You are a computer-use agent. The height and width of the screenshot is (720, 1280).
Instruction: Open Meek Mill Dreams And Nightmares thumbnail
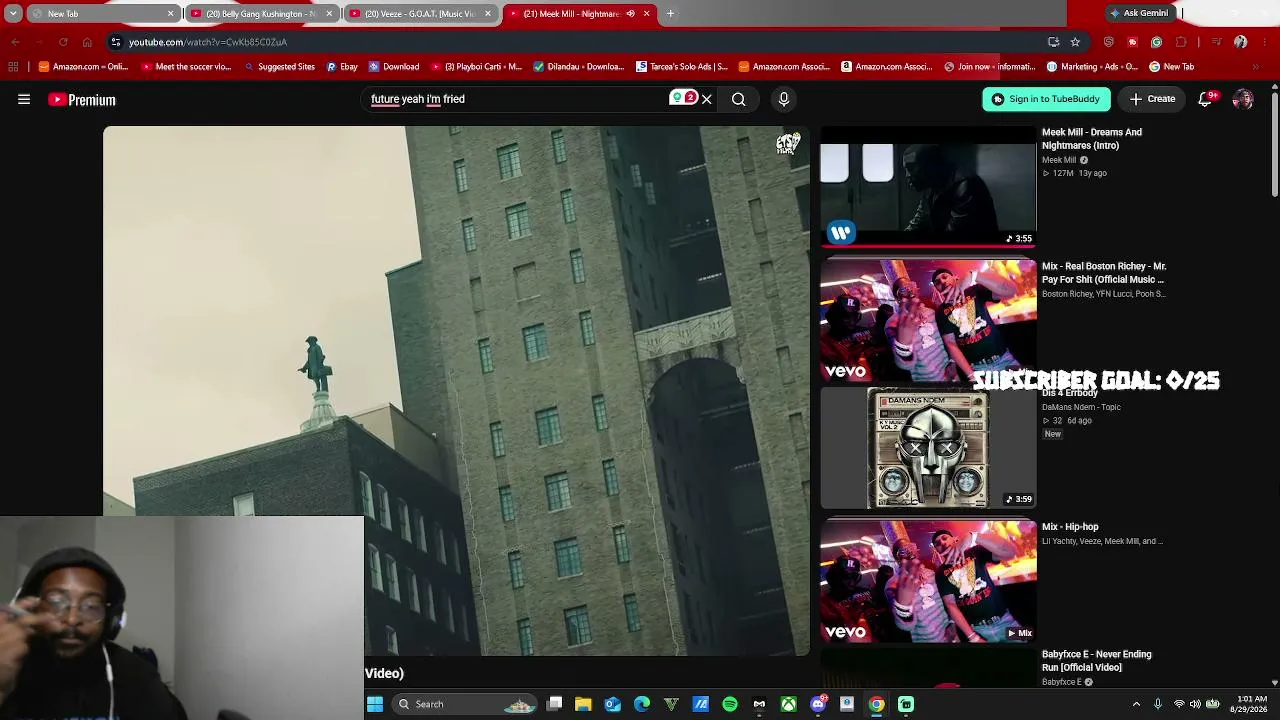click(x=928, y=187)
